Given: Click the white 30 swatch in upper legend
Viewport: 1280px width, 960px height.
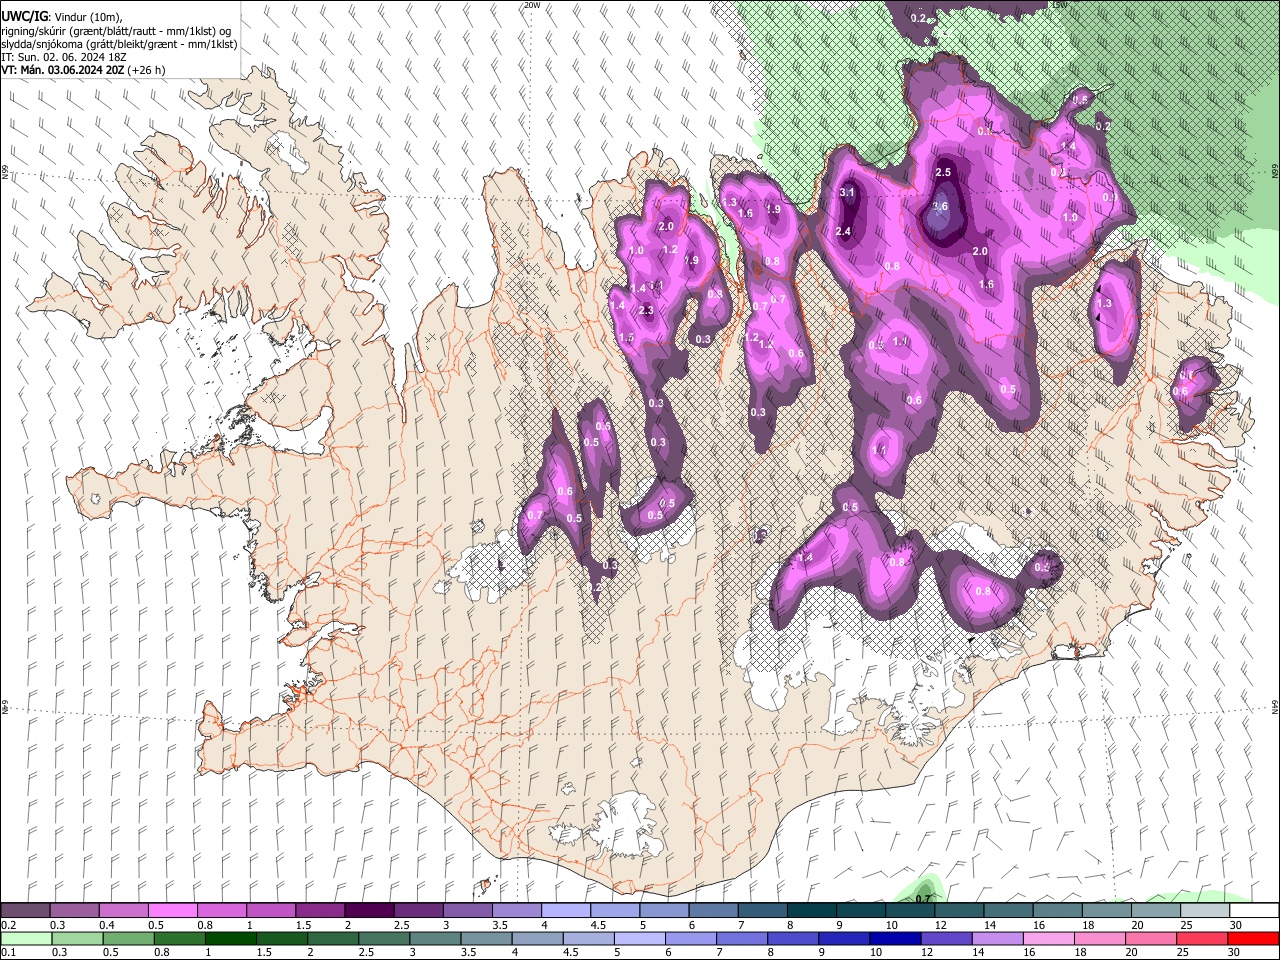Looking at the screenshot, I should 1254,911.
